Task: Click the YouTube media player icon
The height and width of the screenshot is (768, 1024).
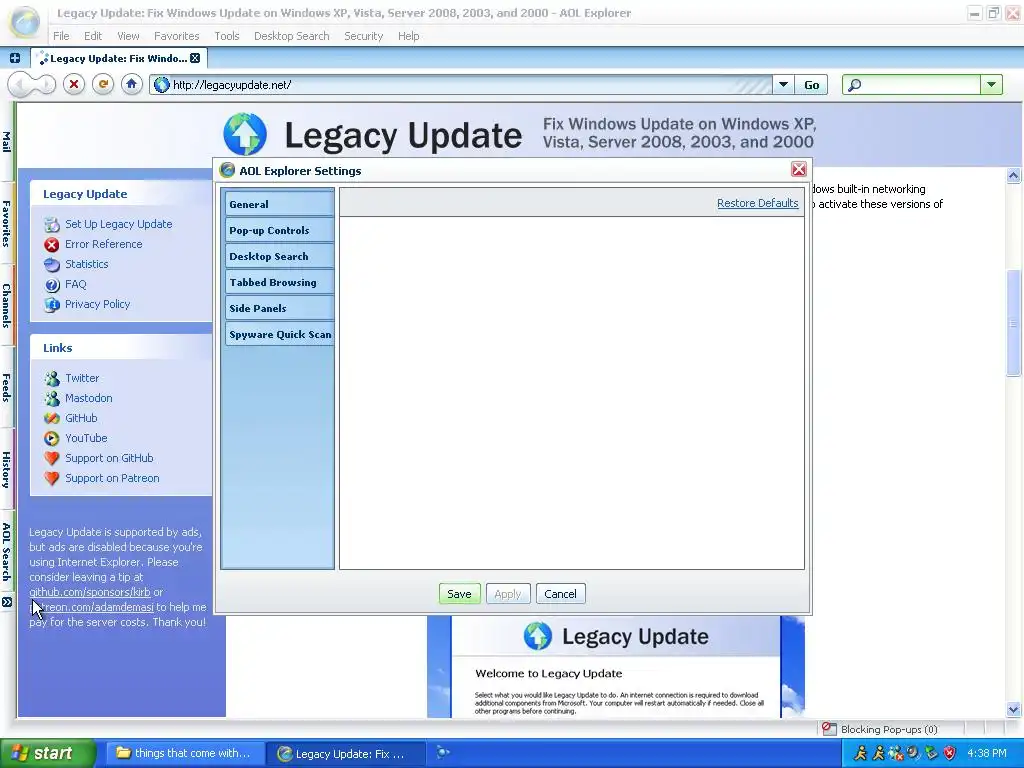Action: click(x=52, y=438)
